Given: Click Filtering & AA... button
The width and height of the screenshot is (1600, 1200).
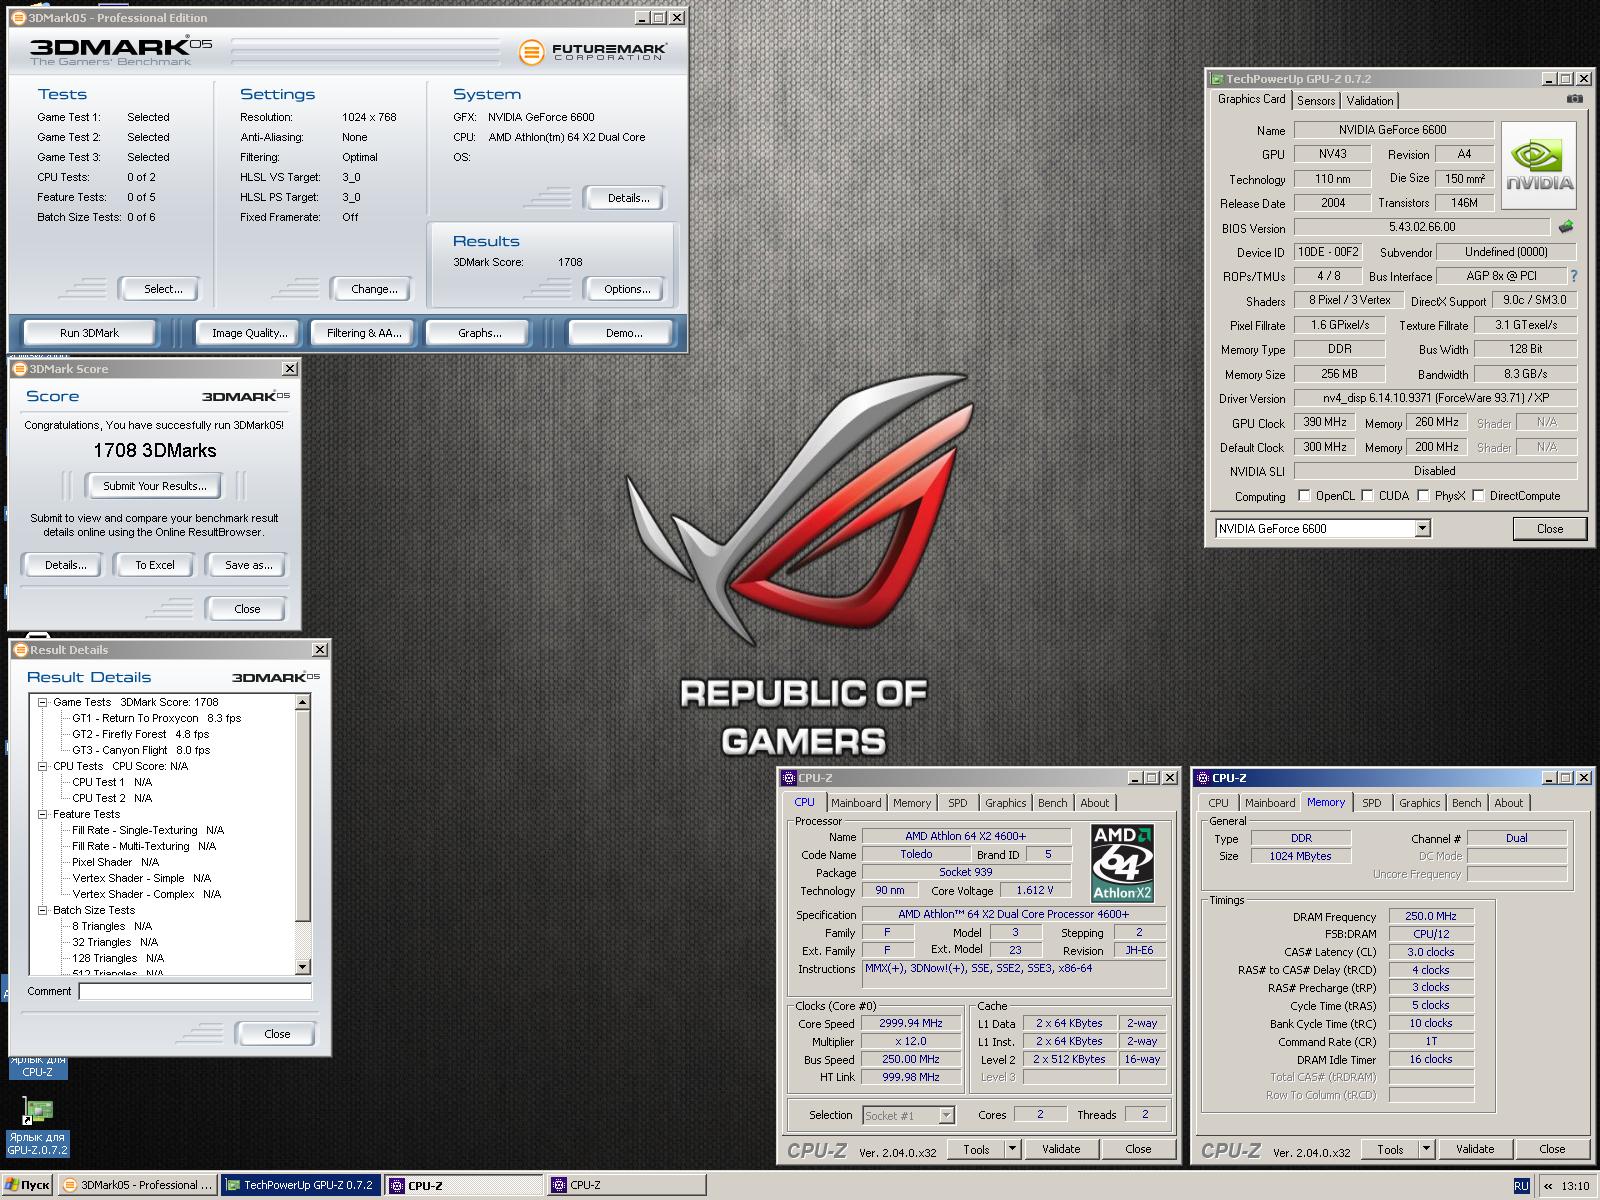Looking at the screenshot, I should pos(364,333).
